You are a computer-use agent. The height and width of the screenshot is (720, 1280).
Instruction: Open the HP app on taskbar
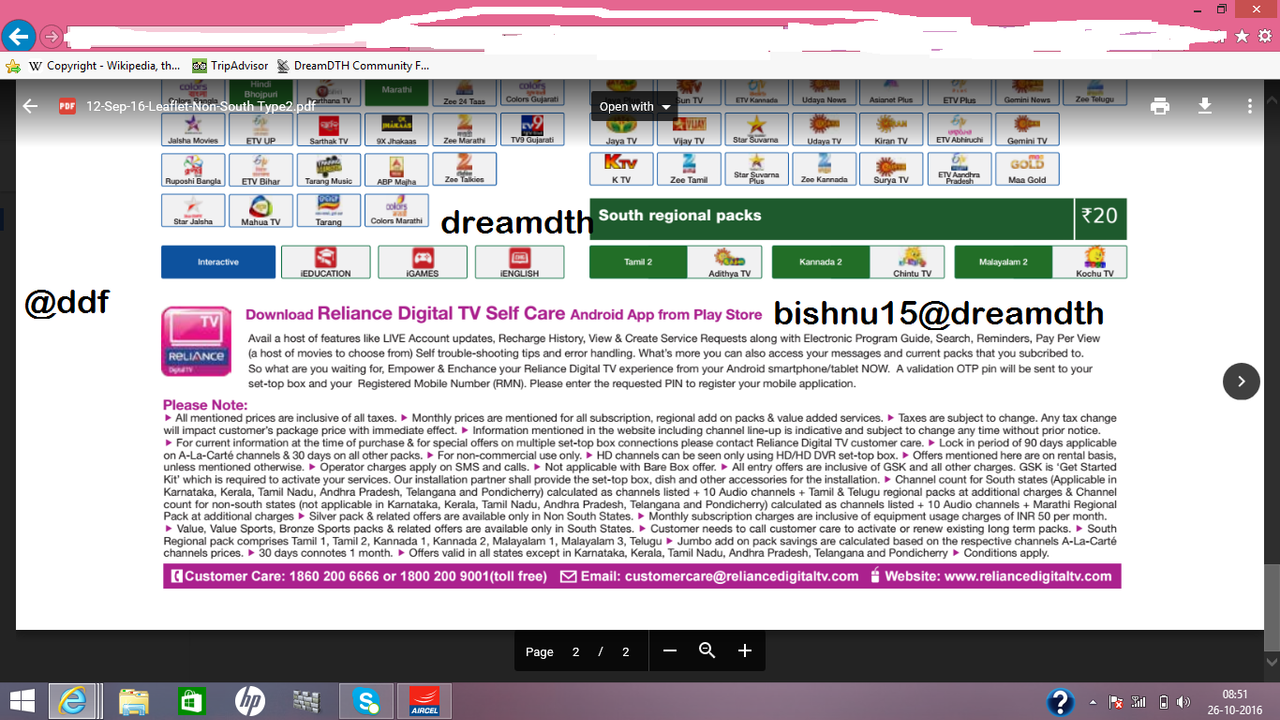pyautogui.click(x=249, y=701)
